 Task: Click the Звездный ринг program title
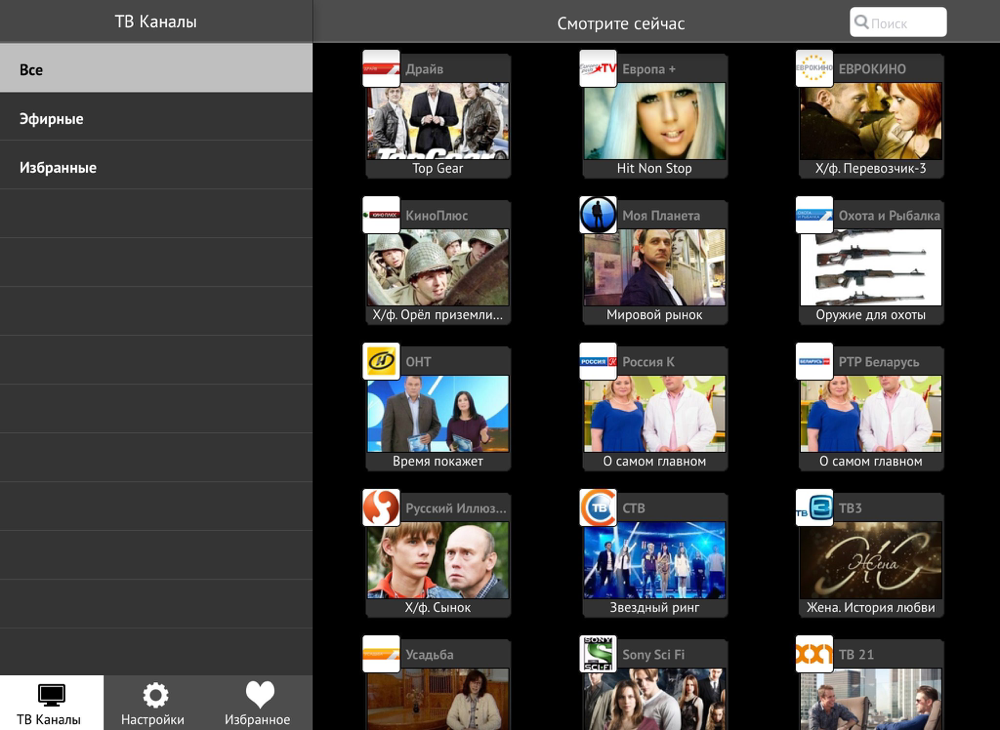point(654,608)
